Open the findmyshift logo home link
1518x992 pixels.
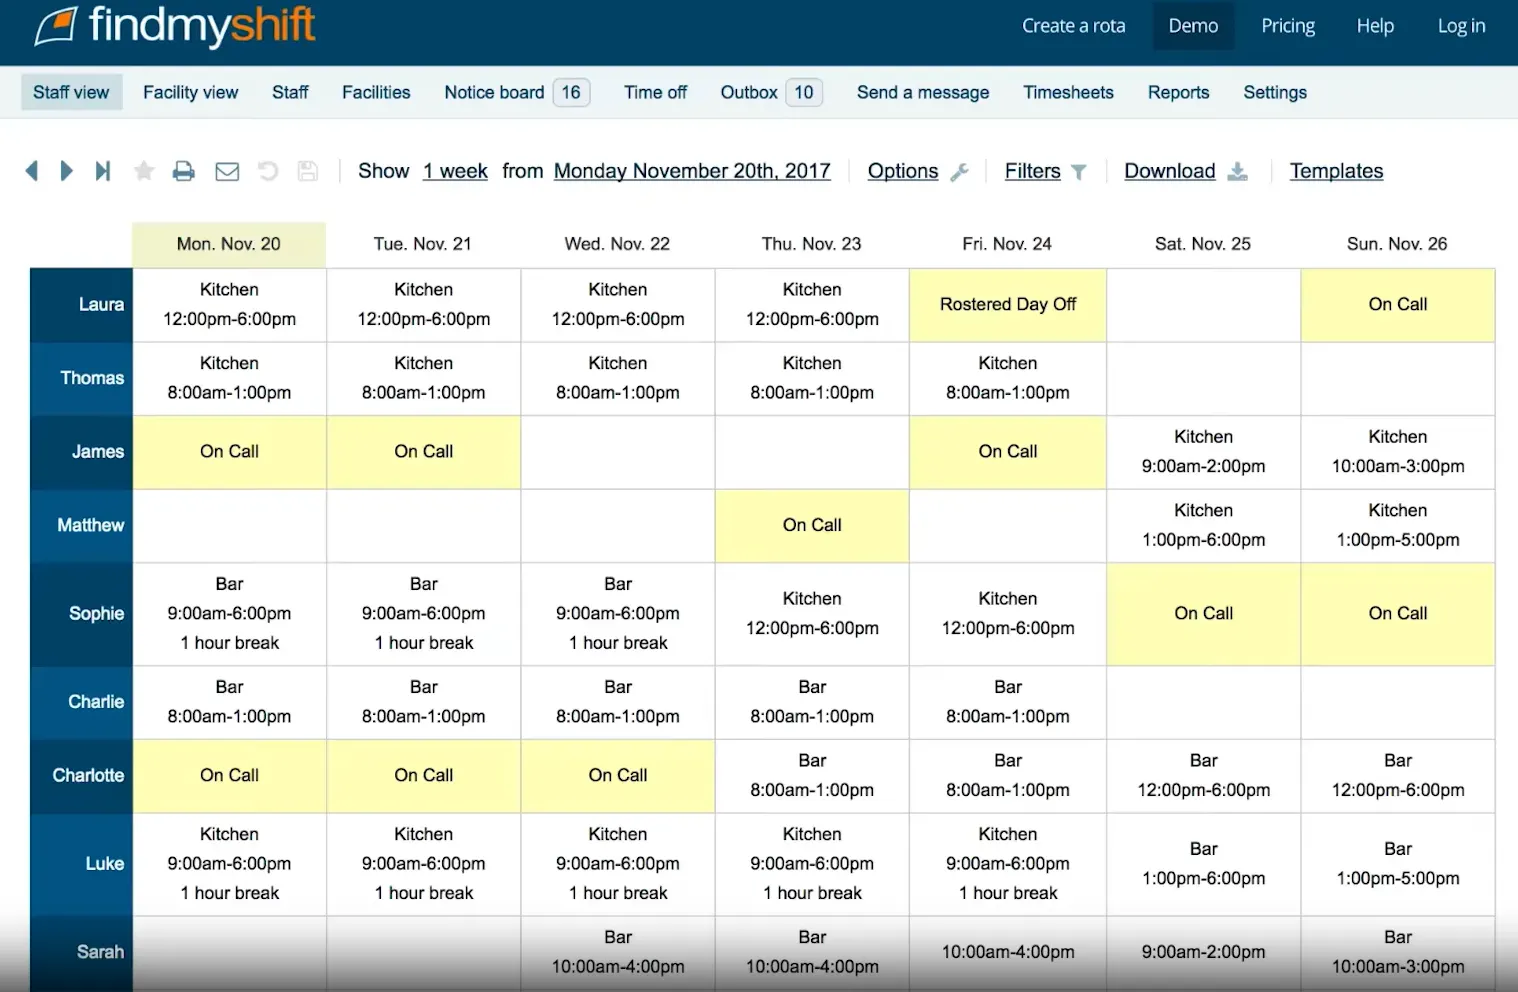click(175, 26)
